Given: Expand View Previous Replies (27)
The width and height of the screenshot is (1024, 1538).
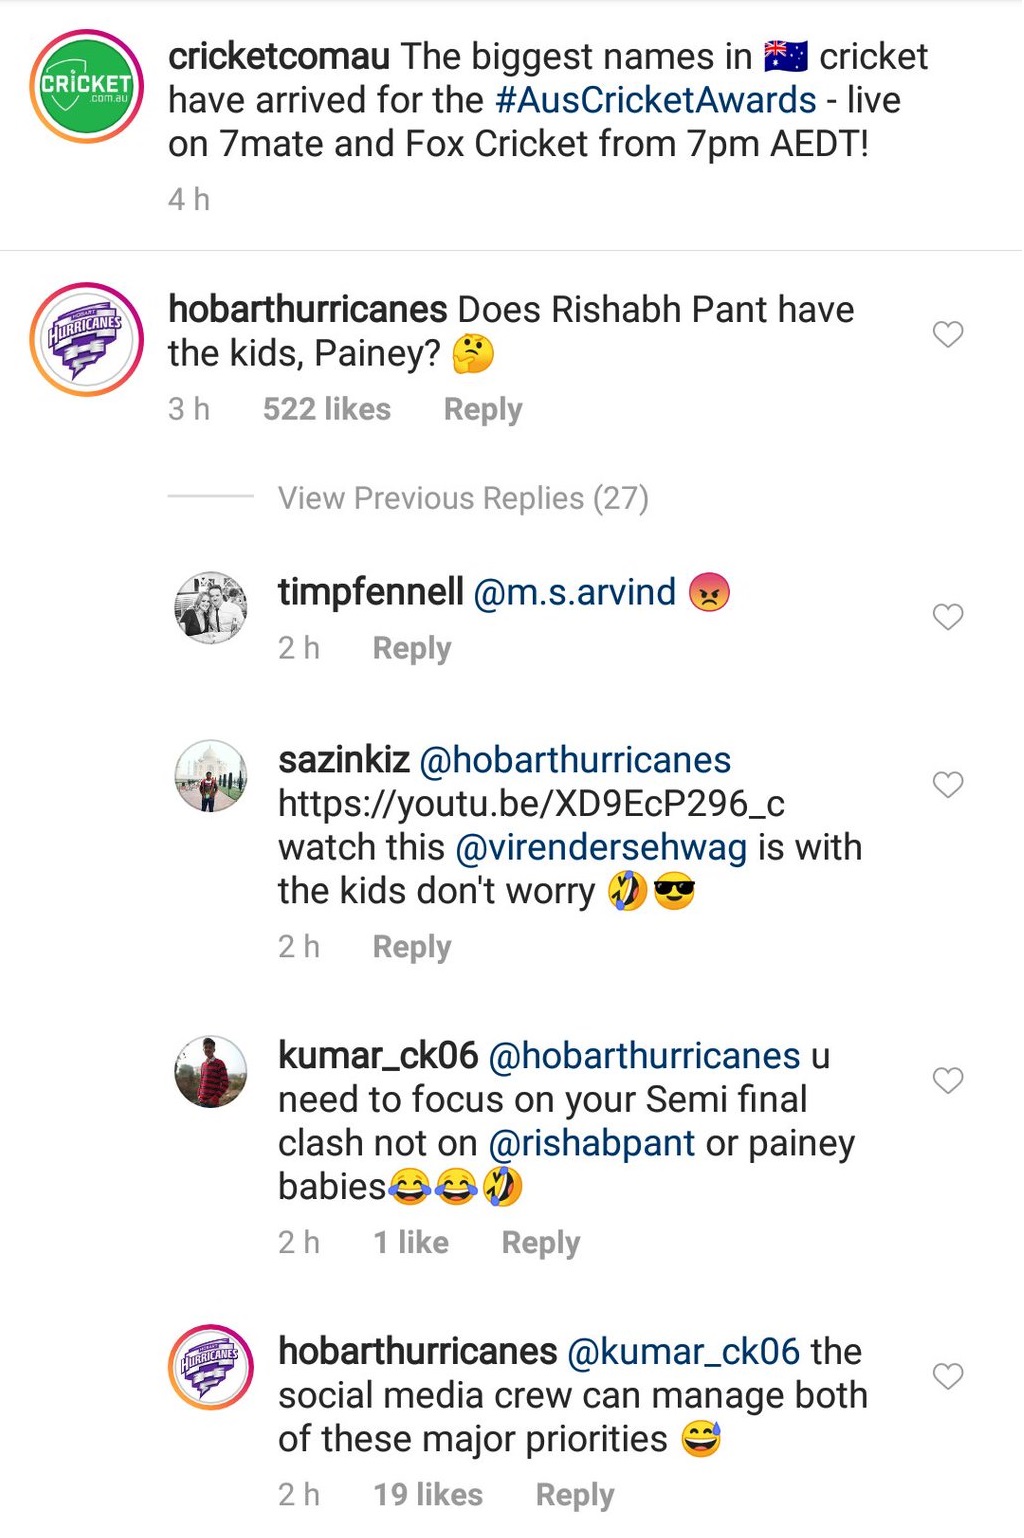Looking at the screenshot, I should pos(463,498).
